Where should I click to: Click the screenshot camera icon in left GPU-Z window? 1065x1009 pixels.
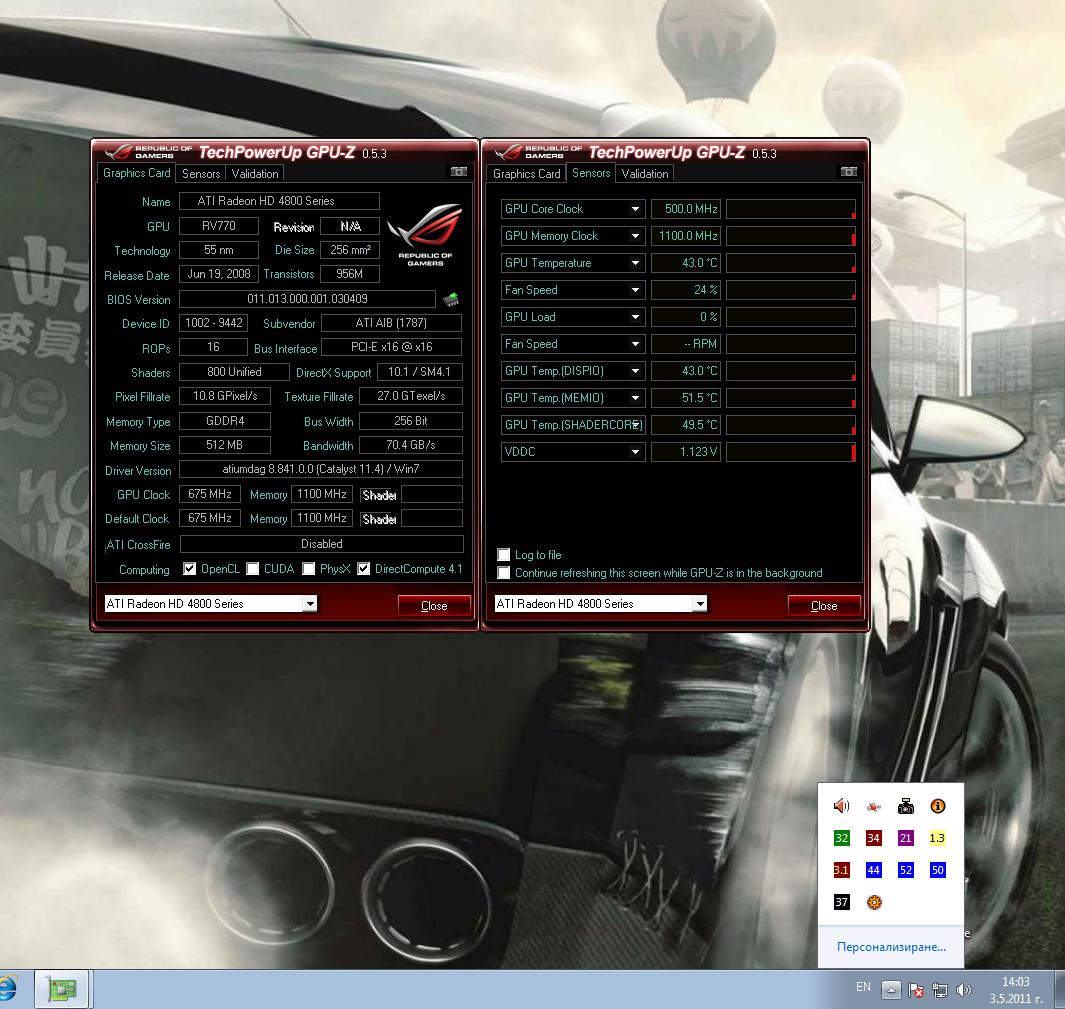coord(459,172)
